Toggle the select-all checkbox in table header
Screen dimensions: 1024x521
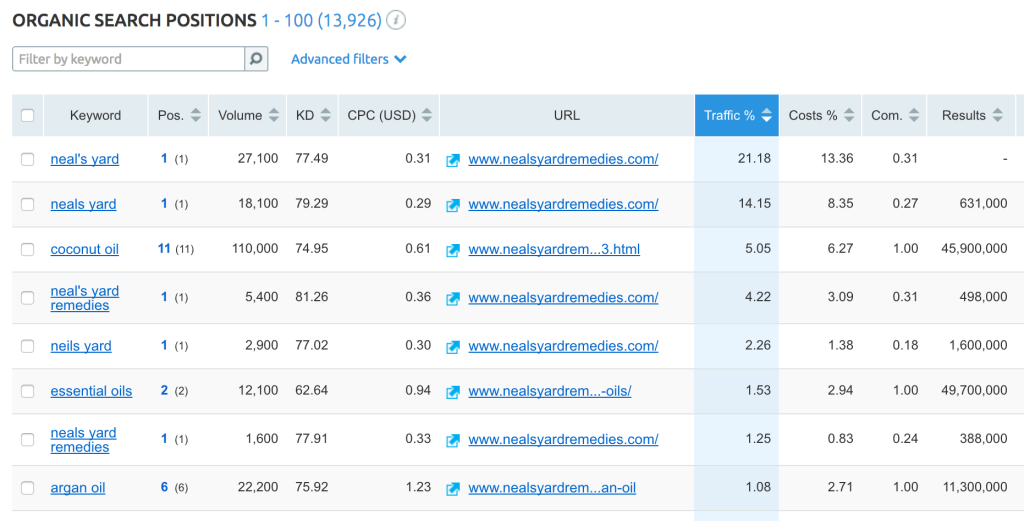pos(27,116)
